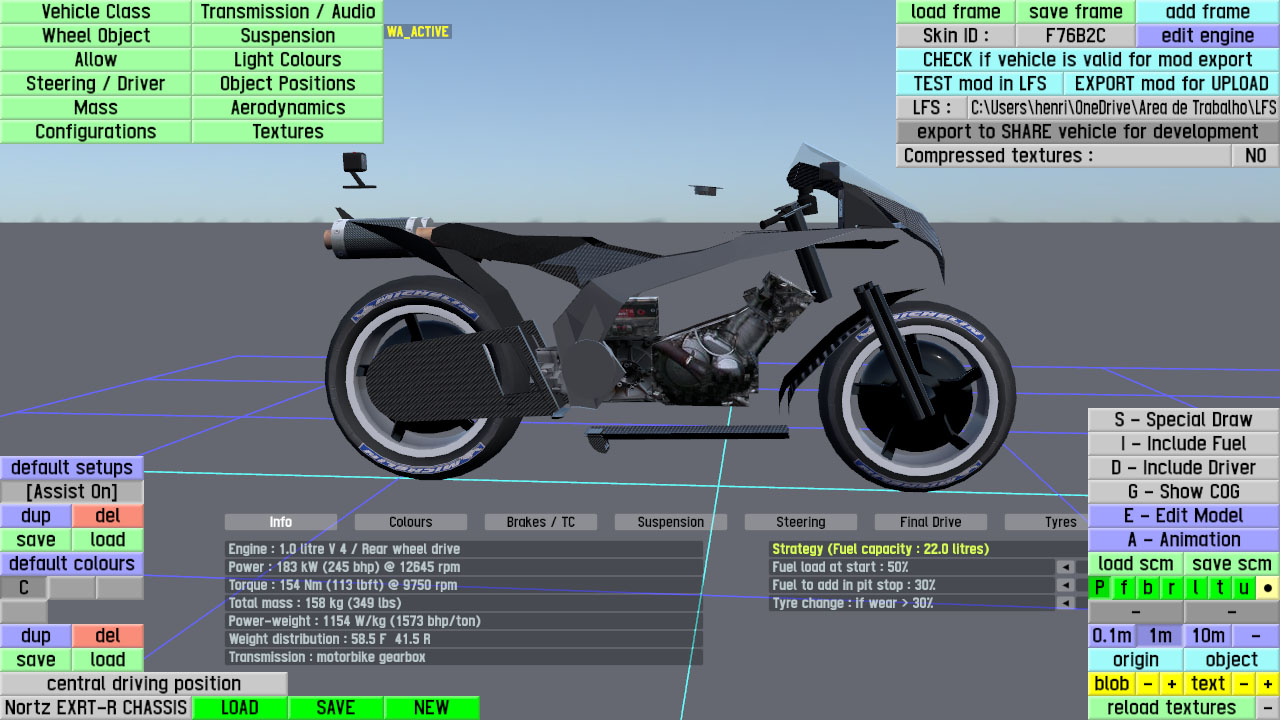The width and height of the screenshot is (1280, 720).
Task: Switch to Brakes / TC tab
Action: 541,522
